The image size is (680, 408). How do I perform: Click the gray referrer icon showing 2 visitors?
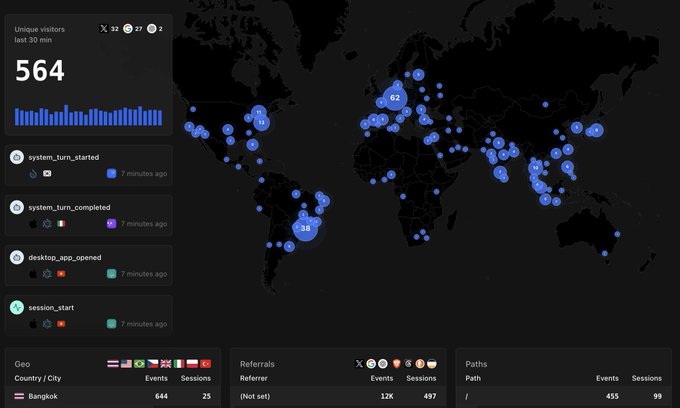click(151, 29)
